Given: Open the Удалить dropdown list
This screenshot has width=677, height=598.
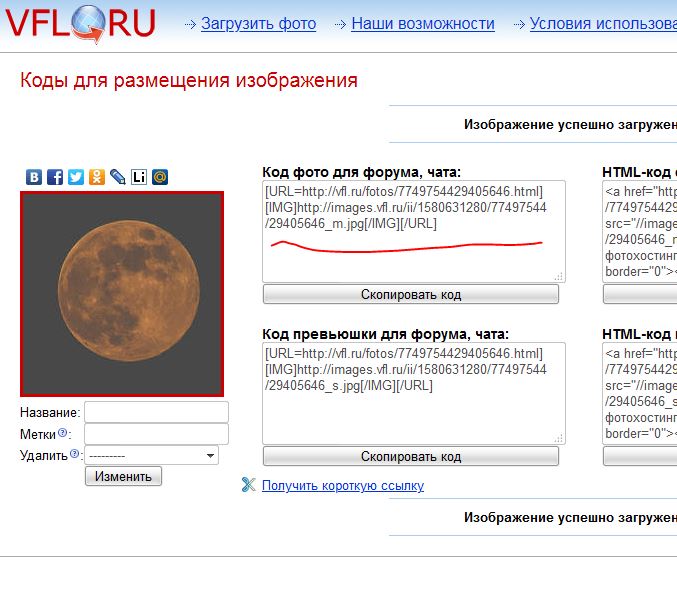Looking at the screenshot, I should 152,456.
